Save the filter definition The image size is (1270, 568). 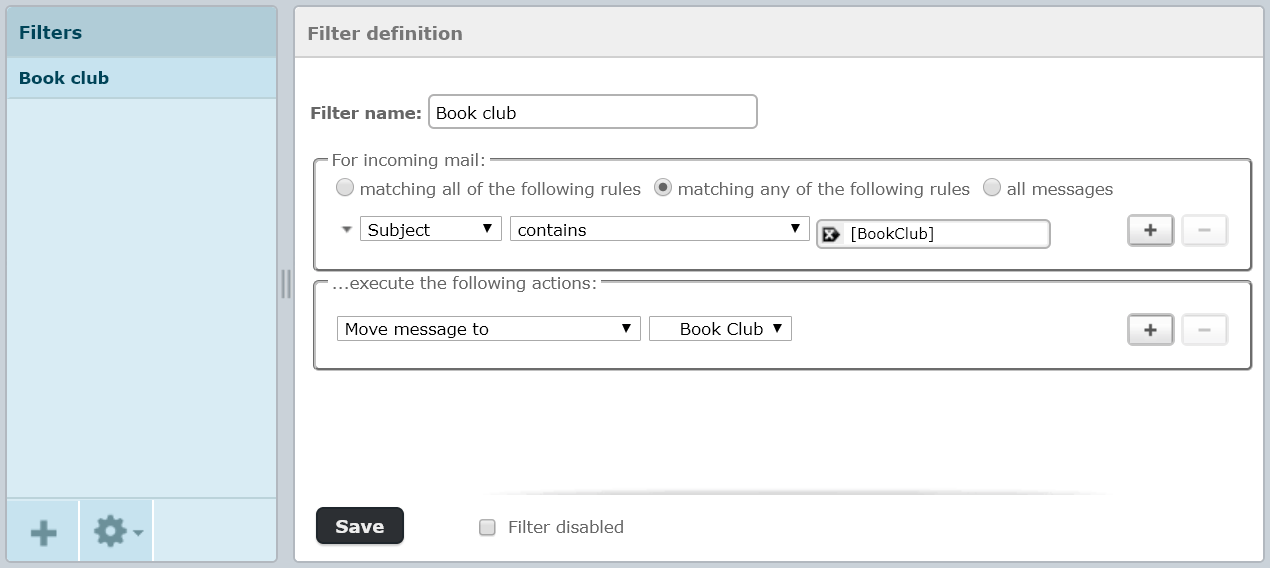click(x=360, y=526)
